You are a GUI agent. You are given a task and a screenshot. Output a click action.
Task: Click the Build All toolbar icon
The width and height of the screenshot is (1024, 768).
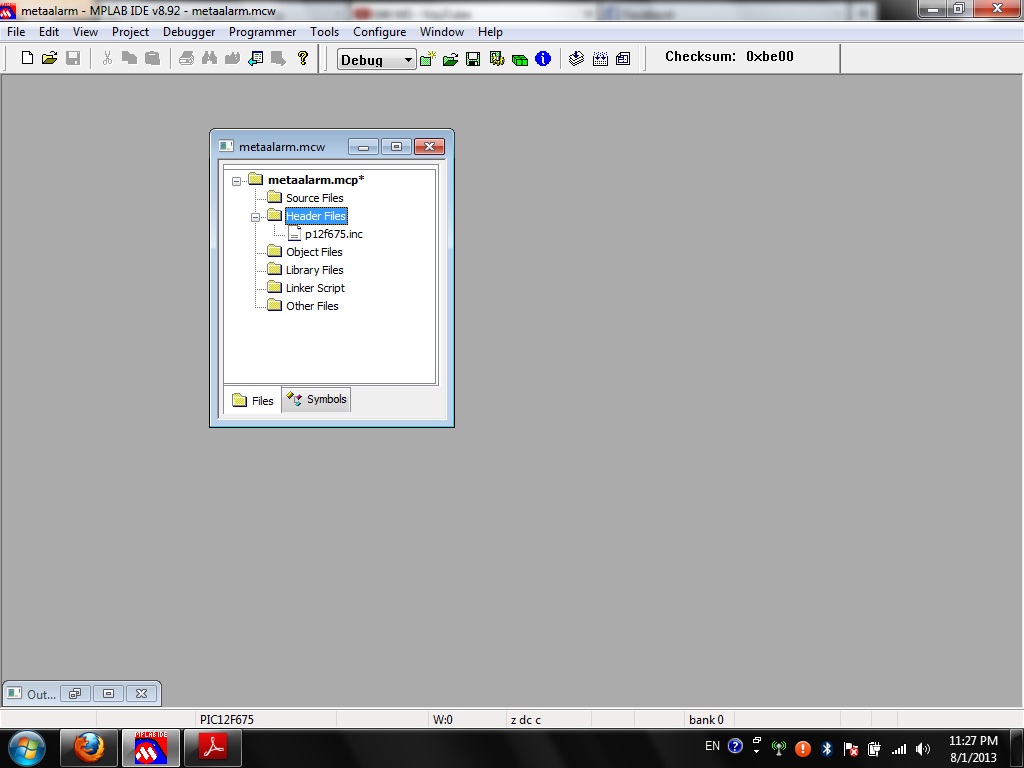tap(600, 59)
